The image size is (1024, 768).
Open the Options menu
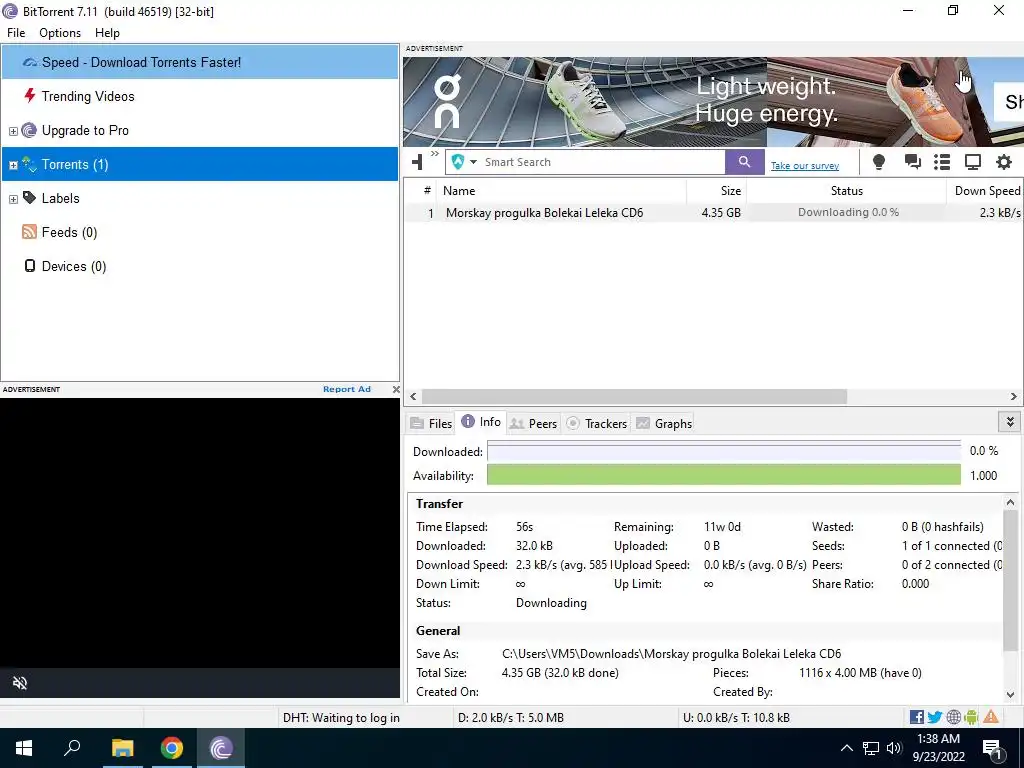(60, 33)
